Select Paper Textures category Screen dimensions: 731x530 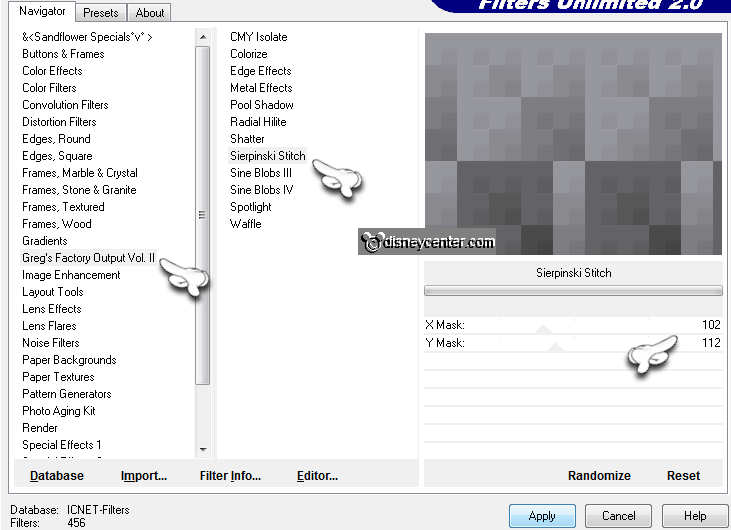pyautogui.click(x=58, y=377)
